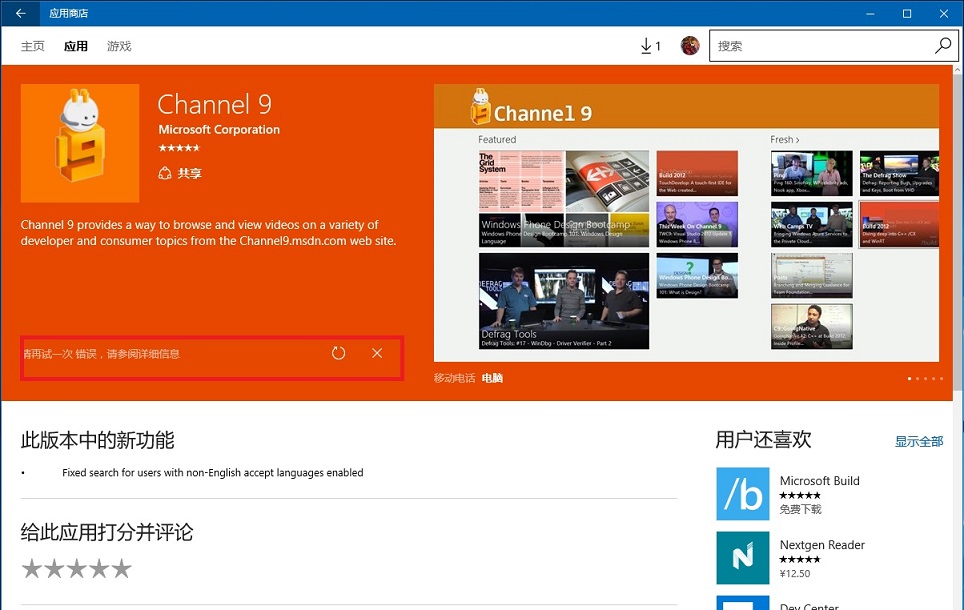This screenshot has width=964, height=610.
Task: Show 移动电话 screenshots
Action: (454, 378)
